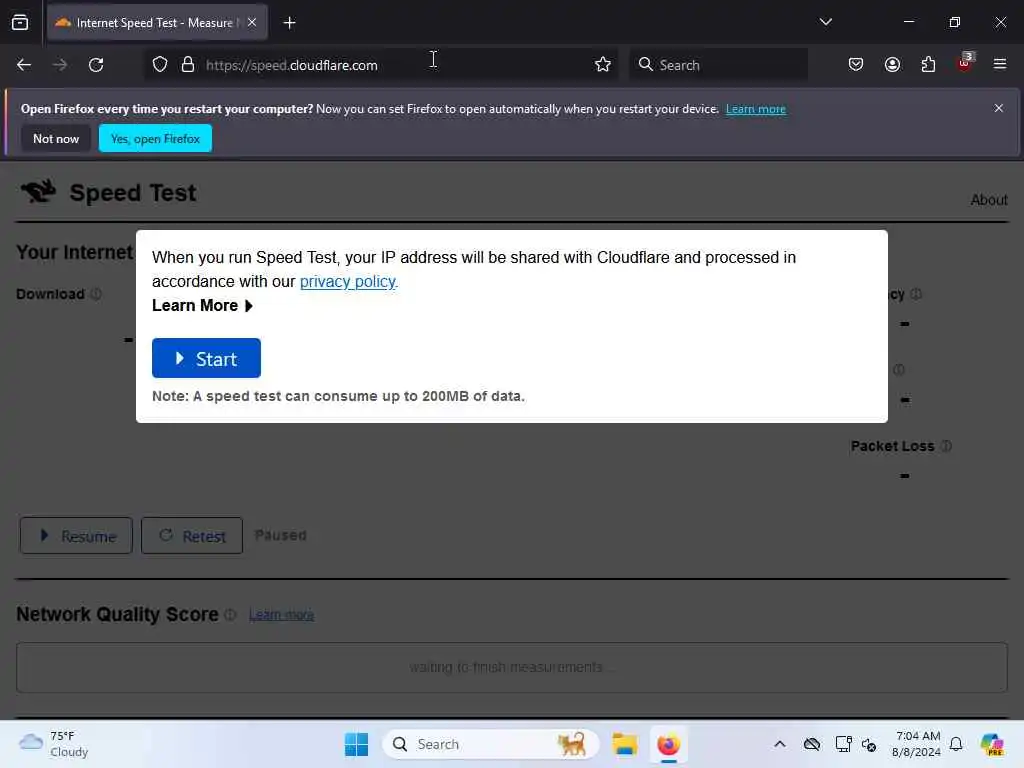The height and width of the screenshot is (768, 1024).
Task: Open the Windows Start menu
Action: point(357,744)
